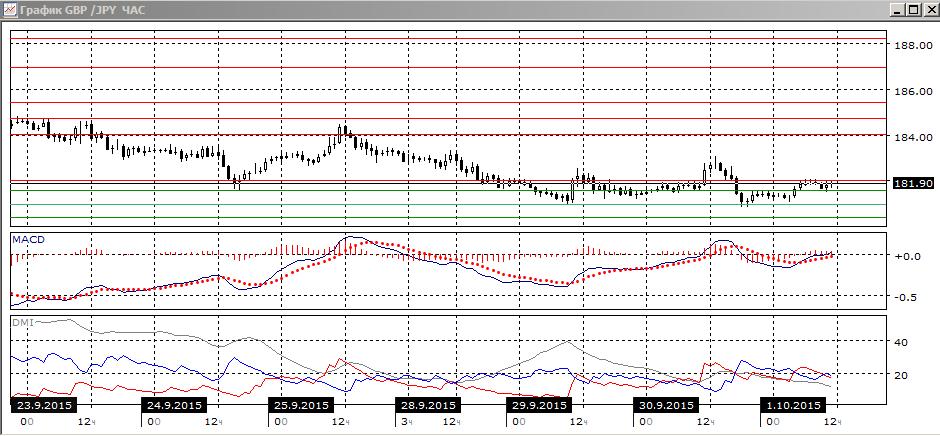This screenshot has height=436, width=940.
Task: Maximize the GBP/JPY chart window
Action: (912, 10)
